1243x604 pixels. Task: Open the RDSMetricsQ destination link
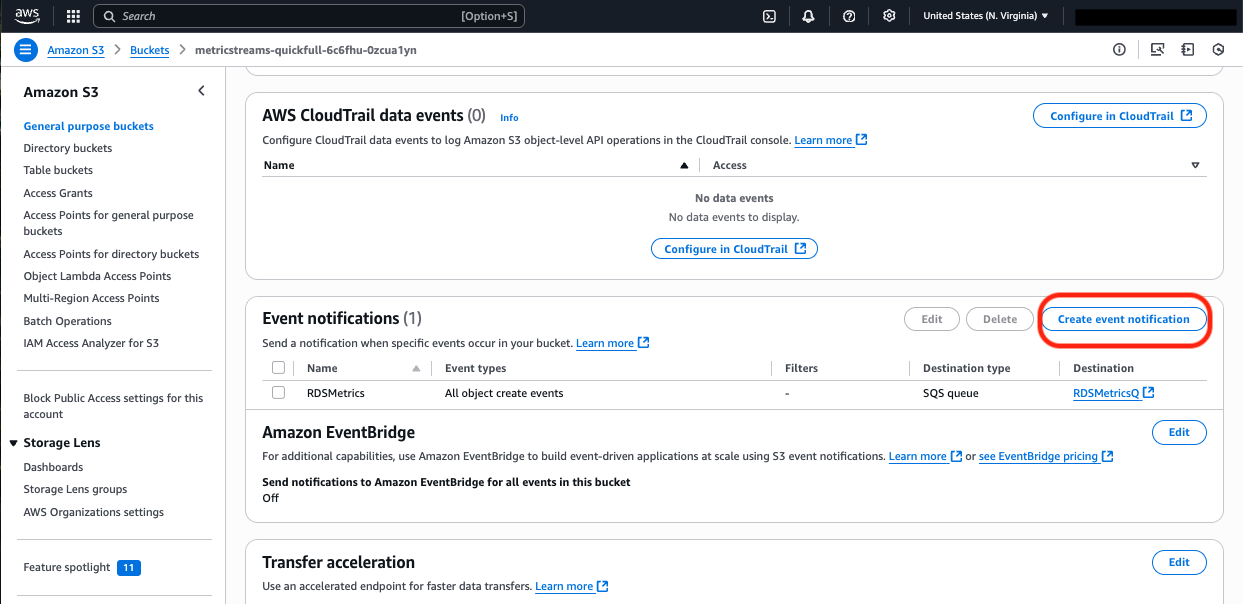point(1106,393)
